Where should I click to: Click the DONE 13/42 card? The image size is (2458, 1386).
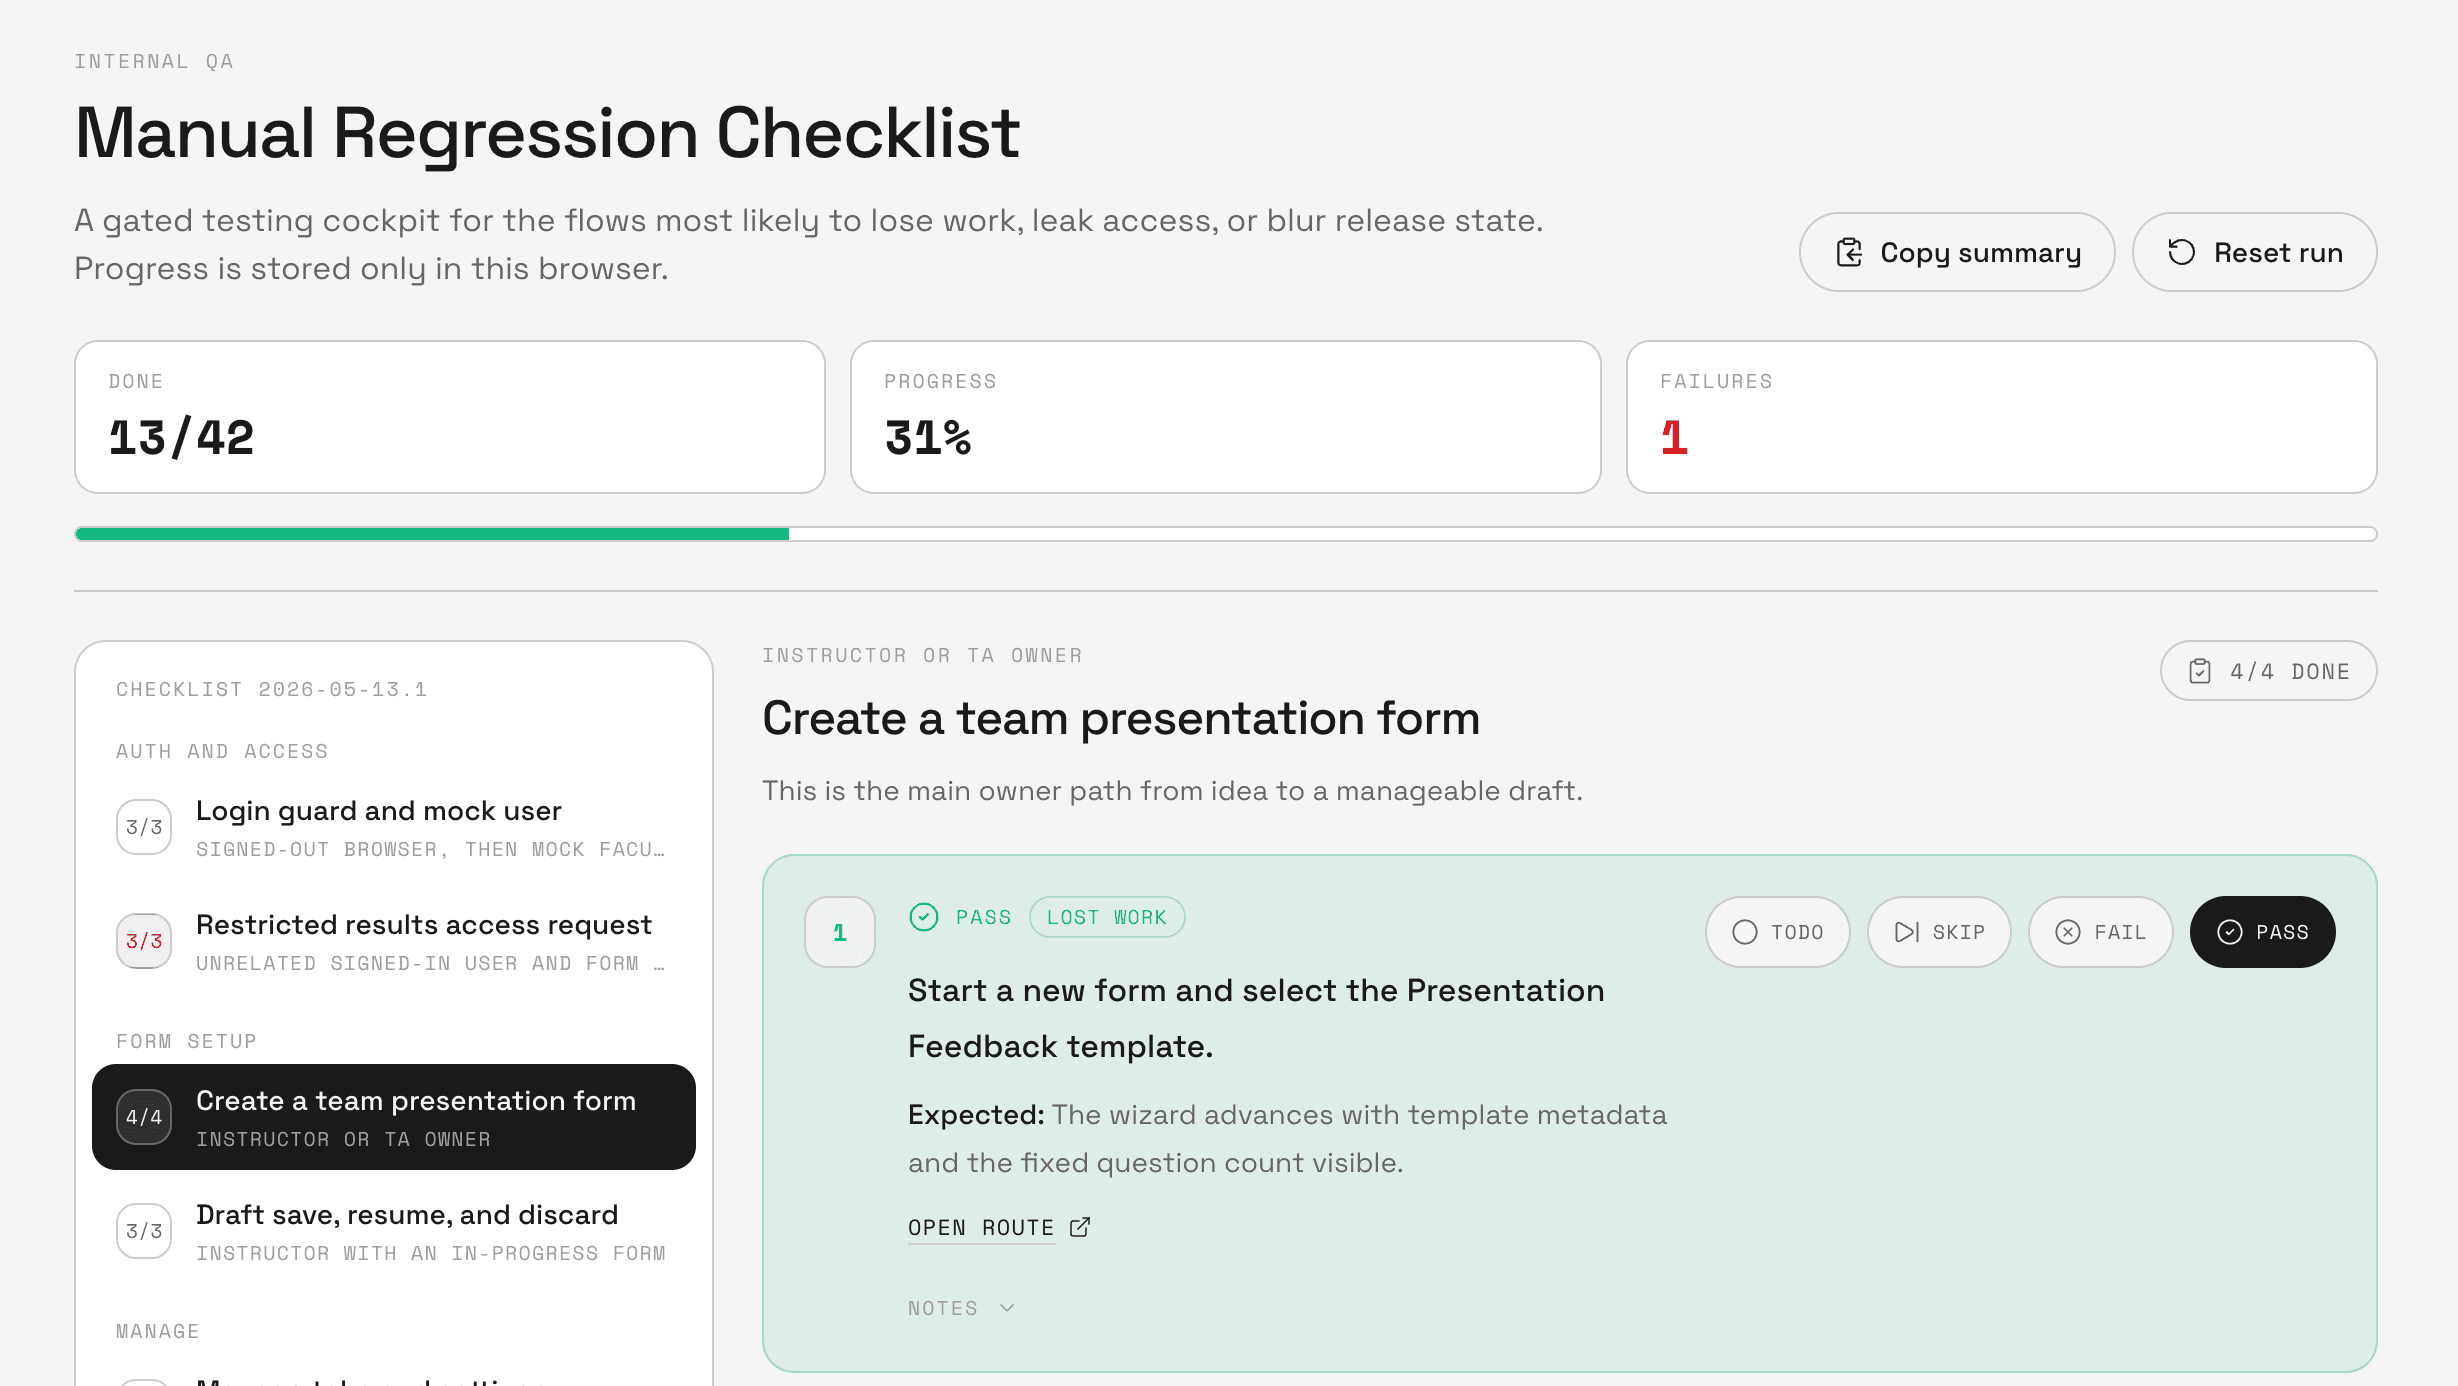click(x=450, y=417)
